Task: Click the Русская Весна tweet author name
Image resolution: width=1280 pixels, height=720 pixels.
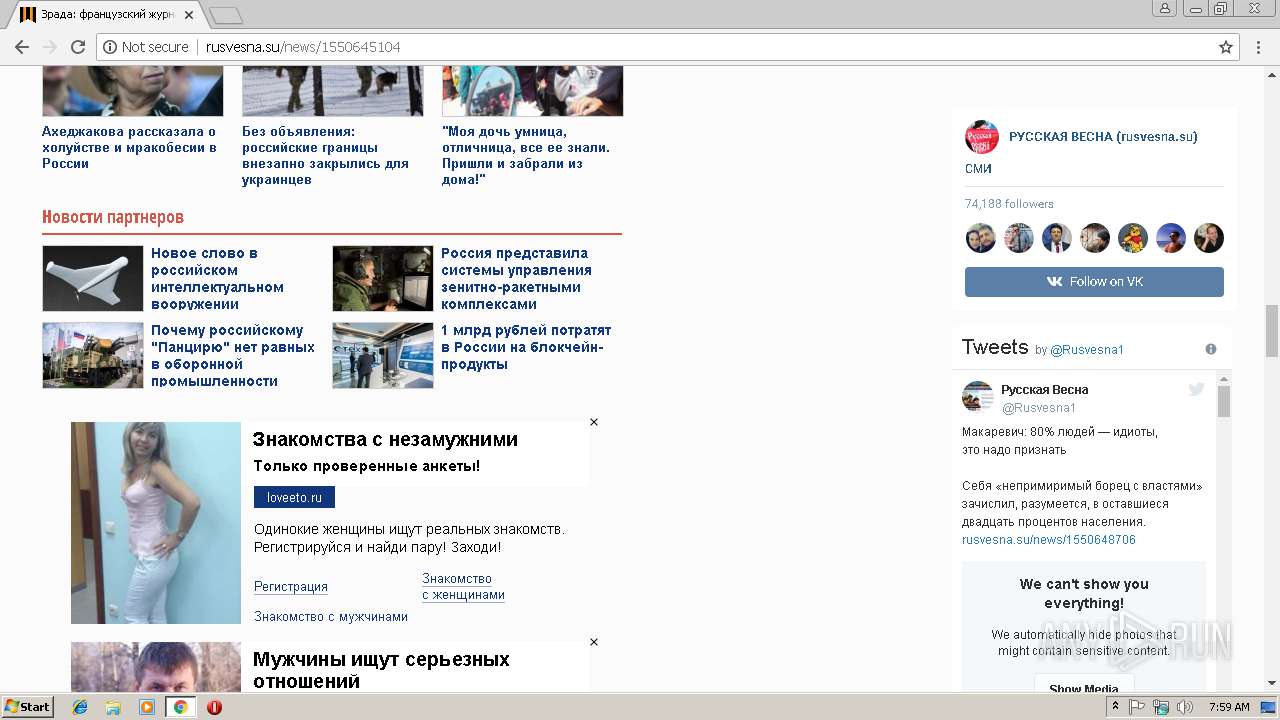Action: point(1045,390)
